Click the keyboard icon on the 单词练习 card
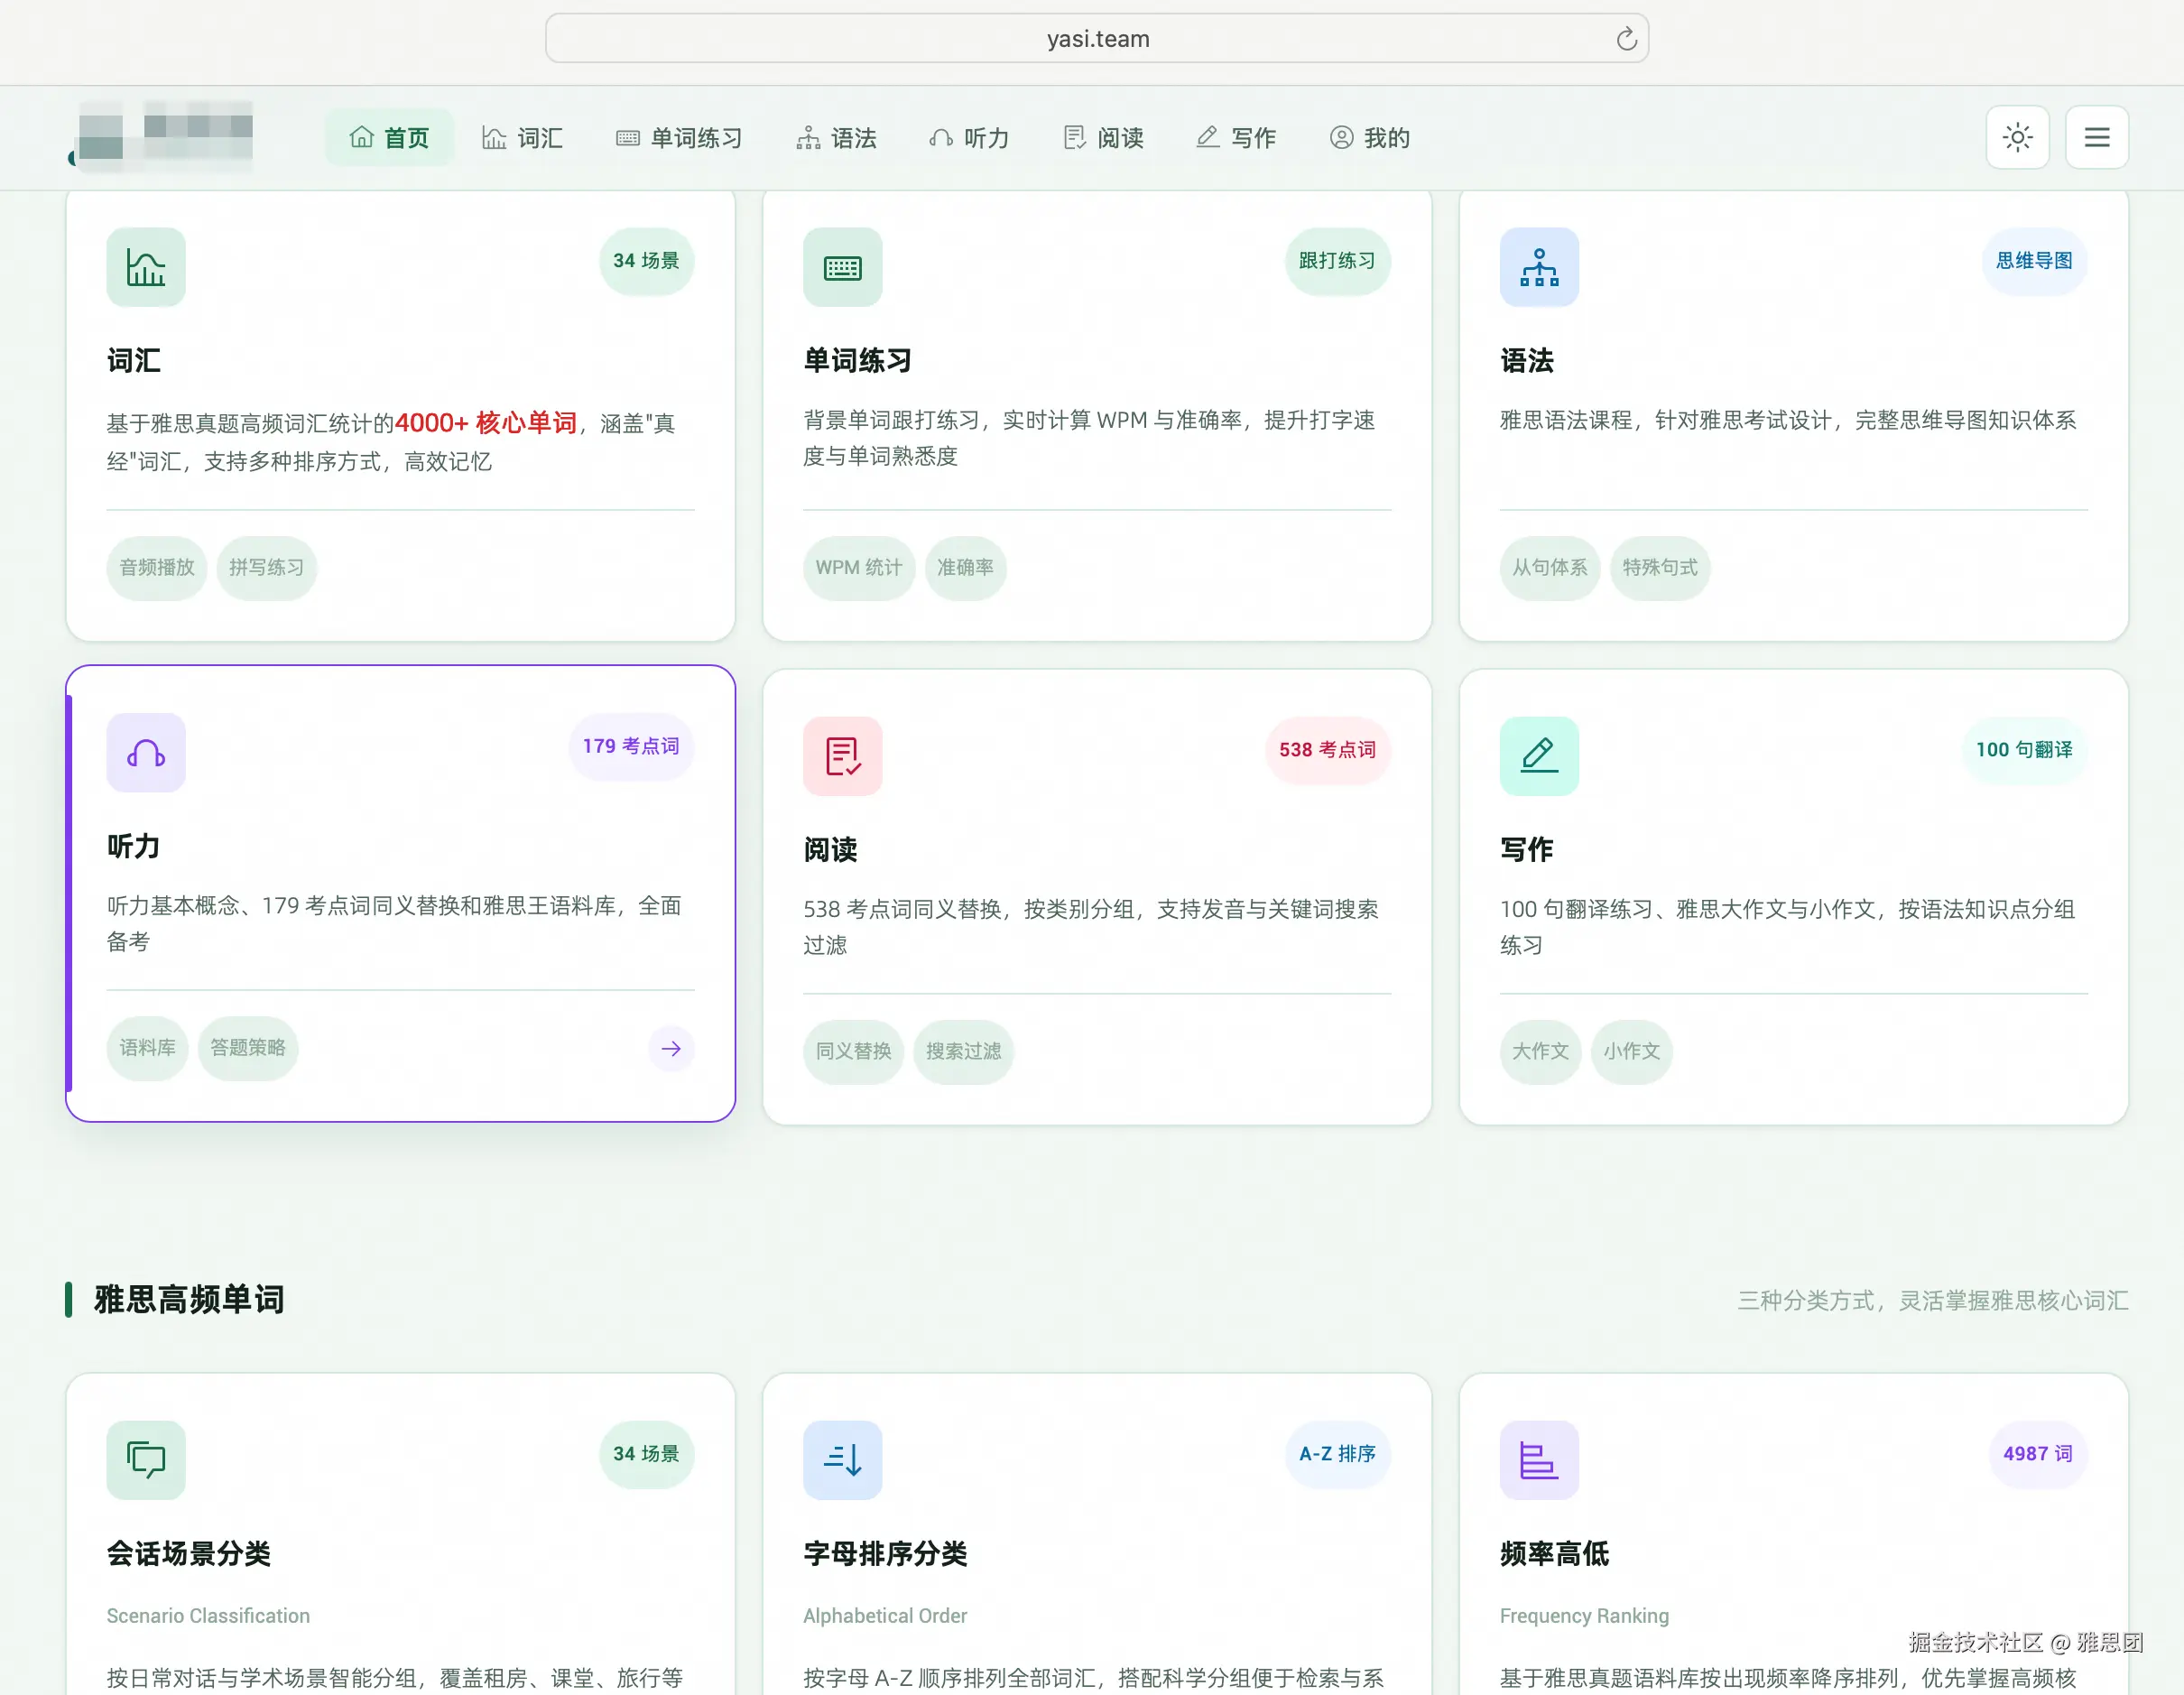 (x=842, y=267)
